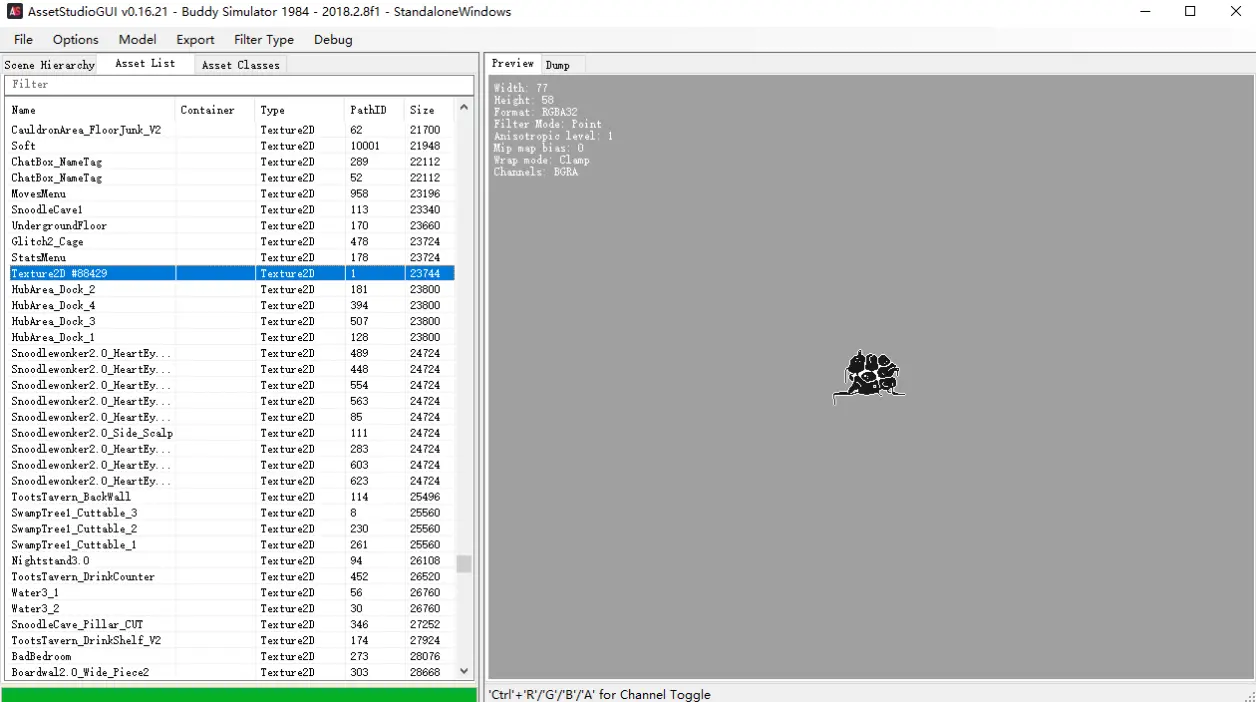The height and width of the screenshot is (702, 1256).
Task: Select Snoodlewonker2.0_HeartEy row with PathID 623
Action: click(230, 481)
